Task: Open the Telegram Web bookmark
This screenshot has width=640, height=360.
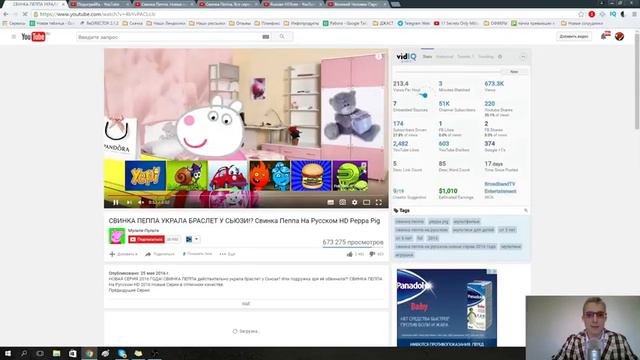Action: (x=413, y=23)
